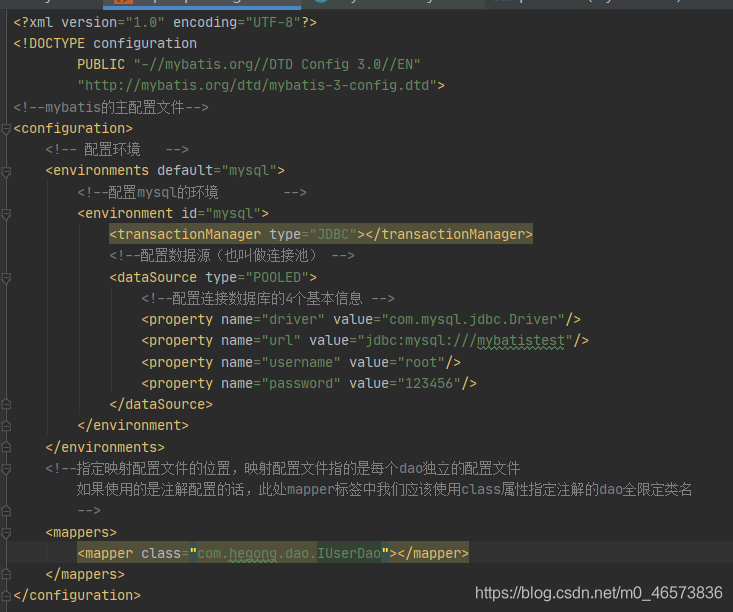Collapse the <dataSource type="POOLED"> fold marker
The height and width of the screenshot is (612, 733).
[6, 278]
